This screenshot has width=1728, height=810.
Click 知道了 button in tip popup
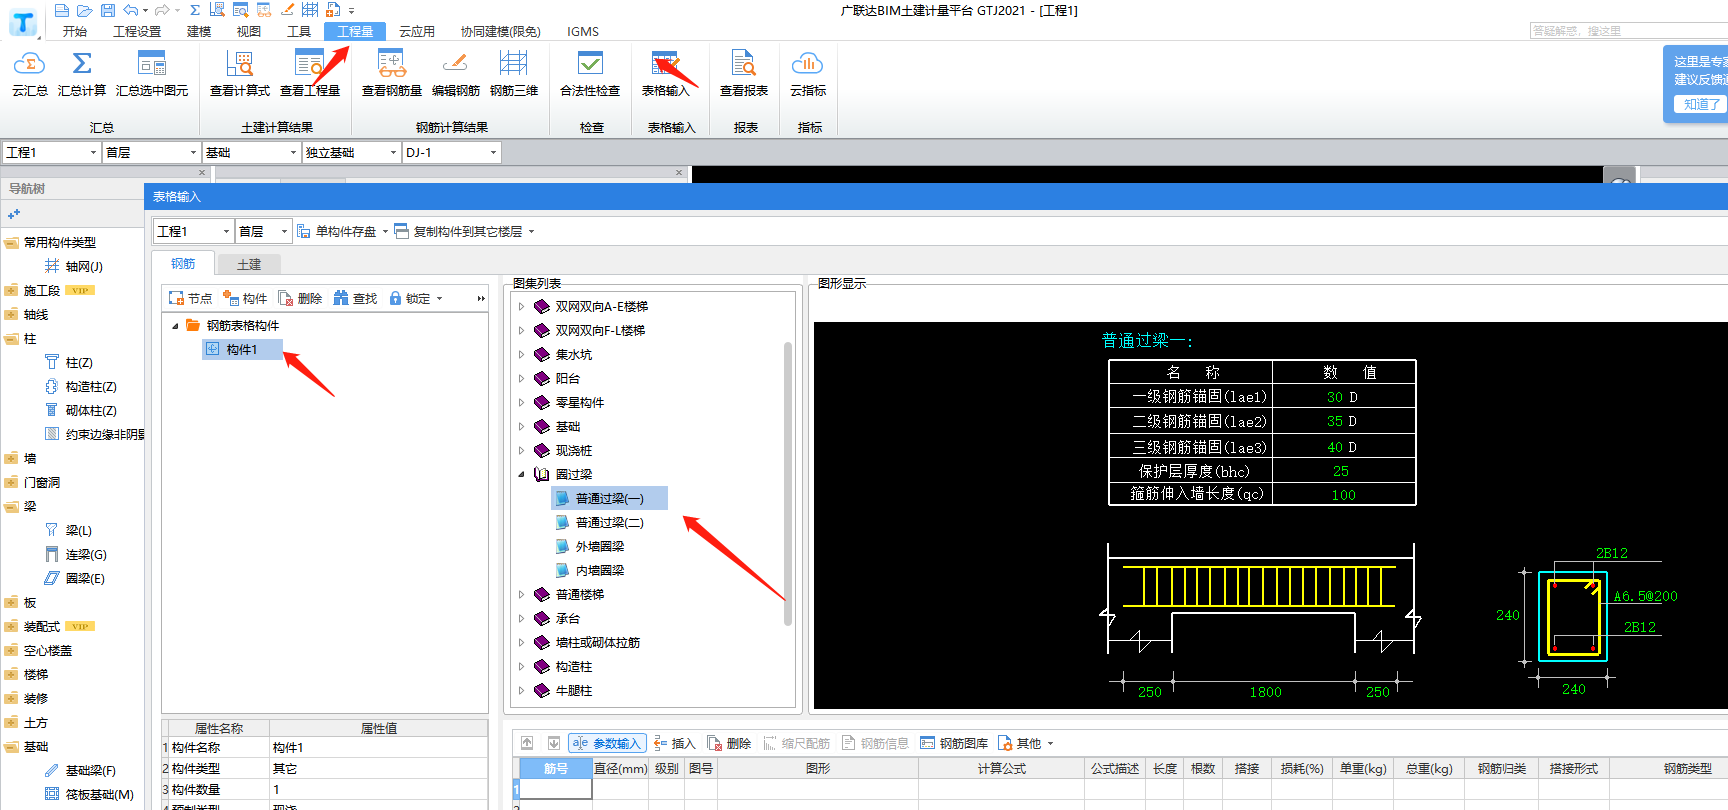pyautogui.click(x=1701, y=104)
